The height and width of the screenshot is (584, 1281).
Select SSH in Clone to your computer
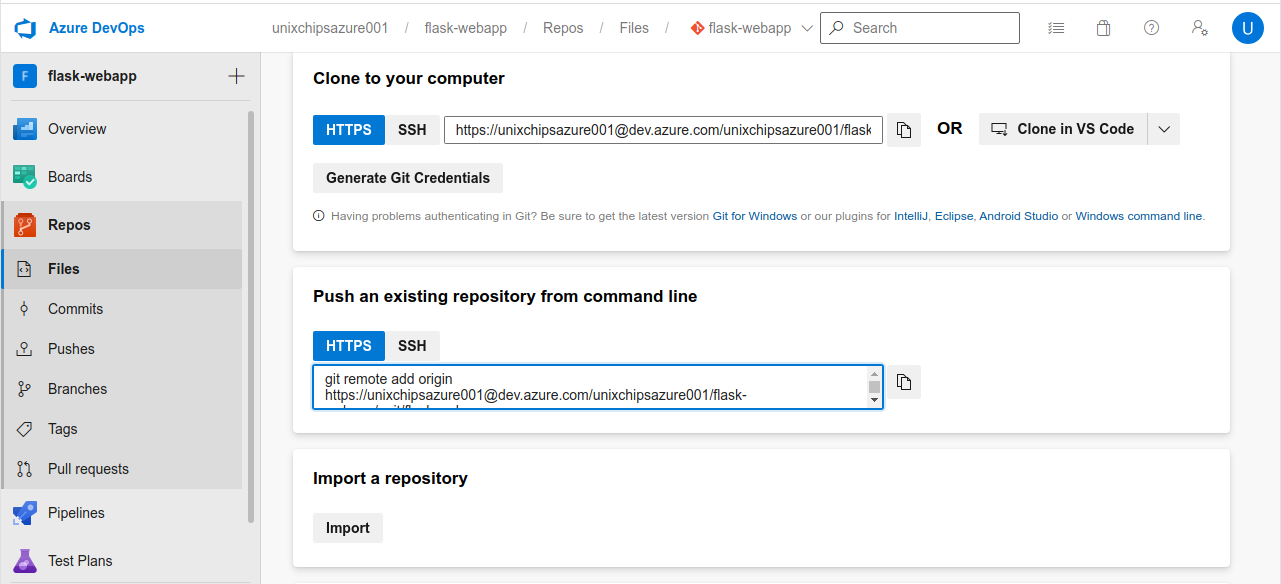412,129
